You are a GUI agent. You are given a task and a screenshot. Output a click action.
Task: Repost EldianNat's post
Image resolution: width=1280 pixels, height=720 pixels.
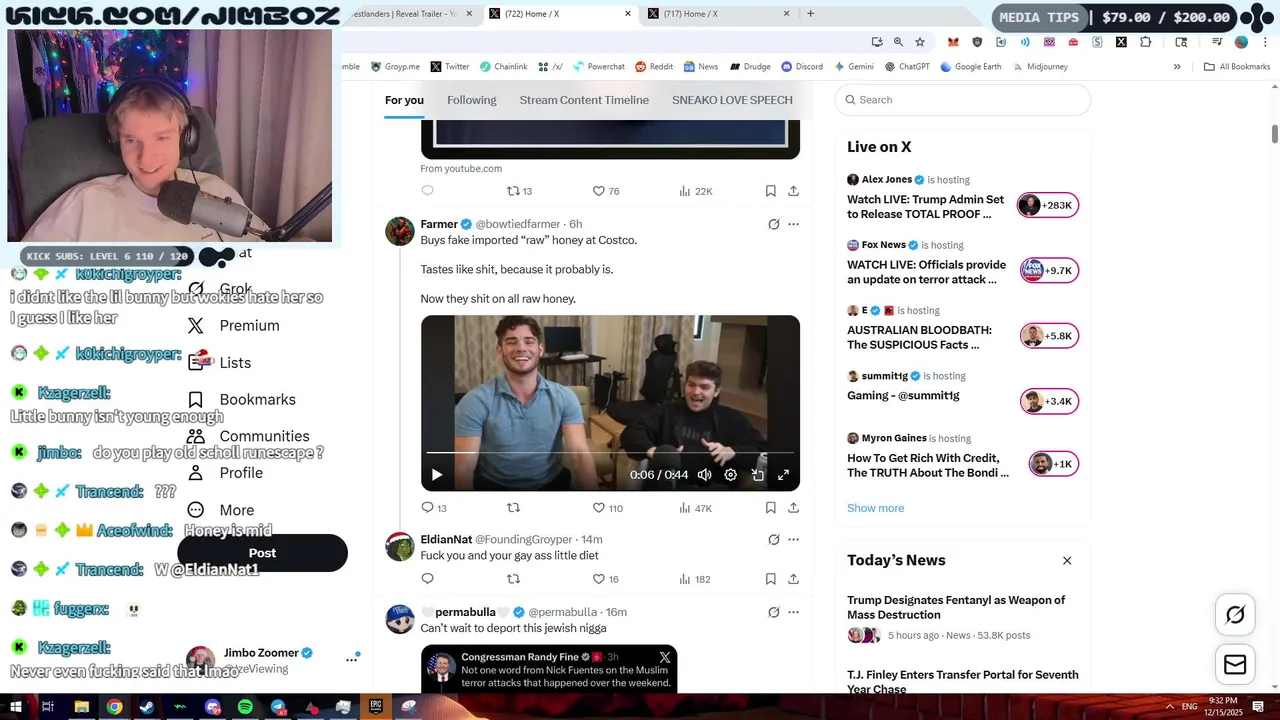click(x=513, y=579)
